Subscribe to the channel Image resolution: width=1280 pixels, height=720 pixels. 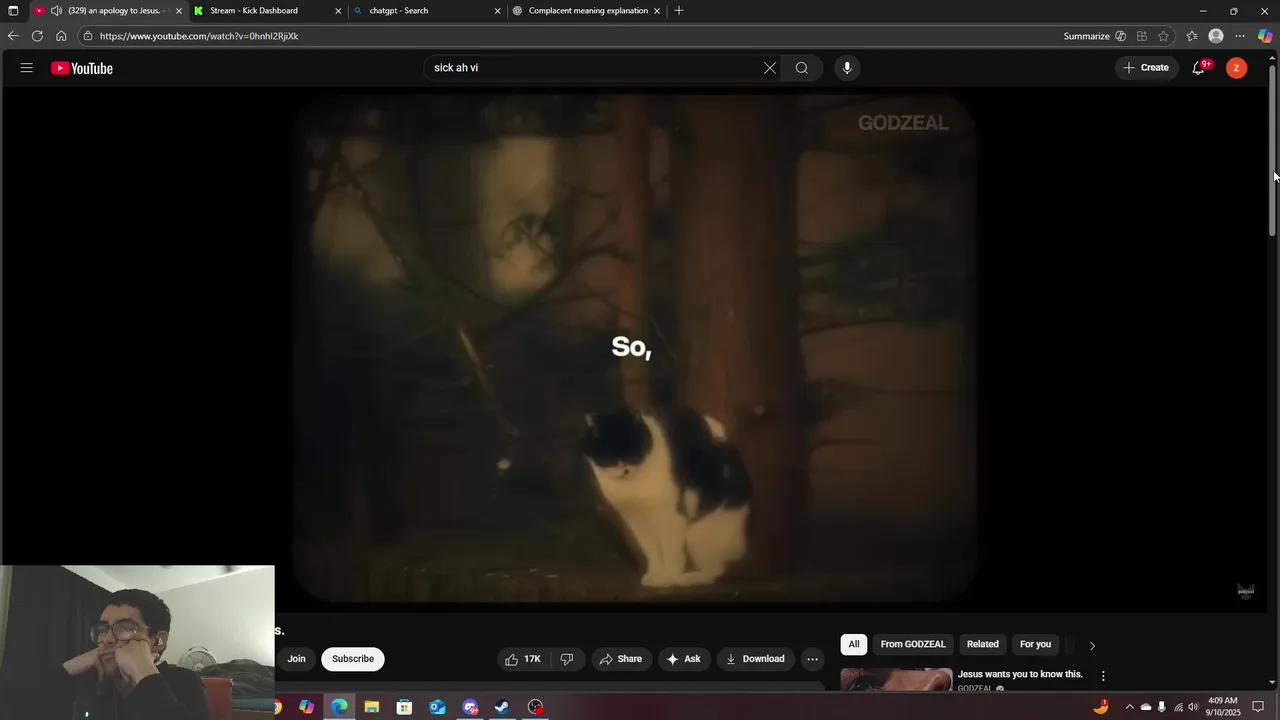(x=353, y=659)
